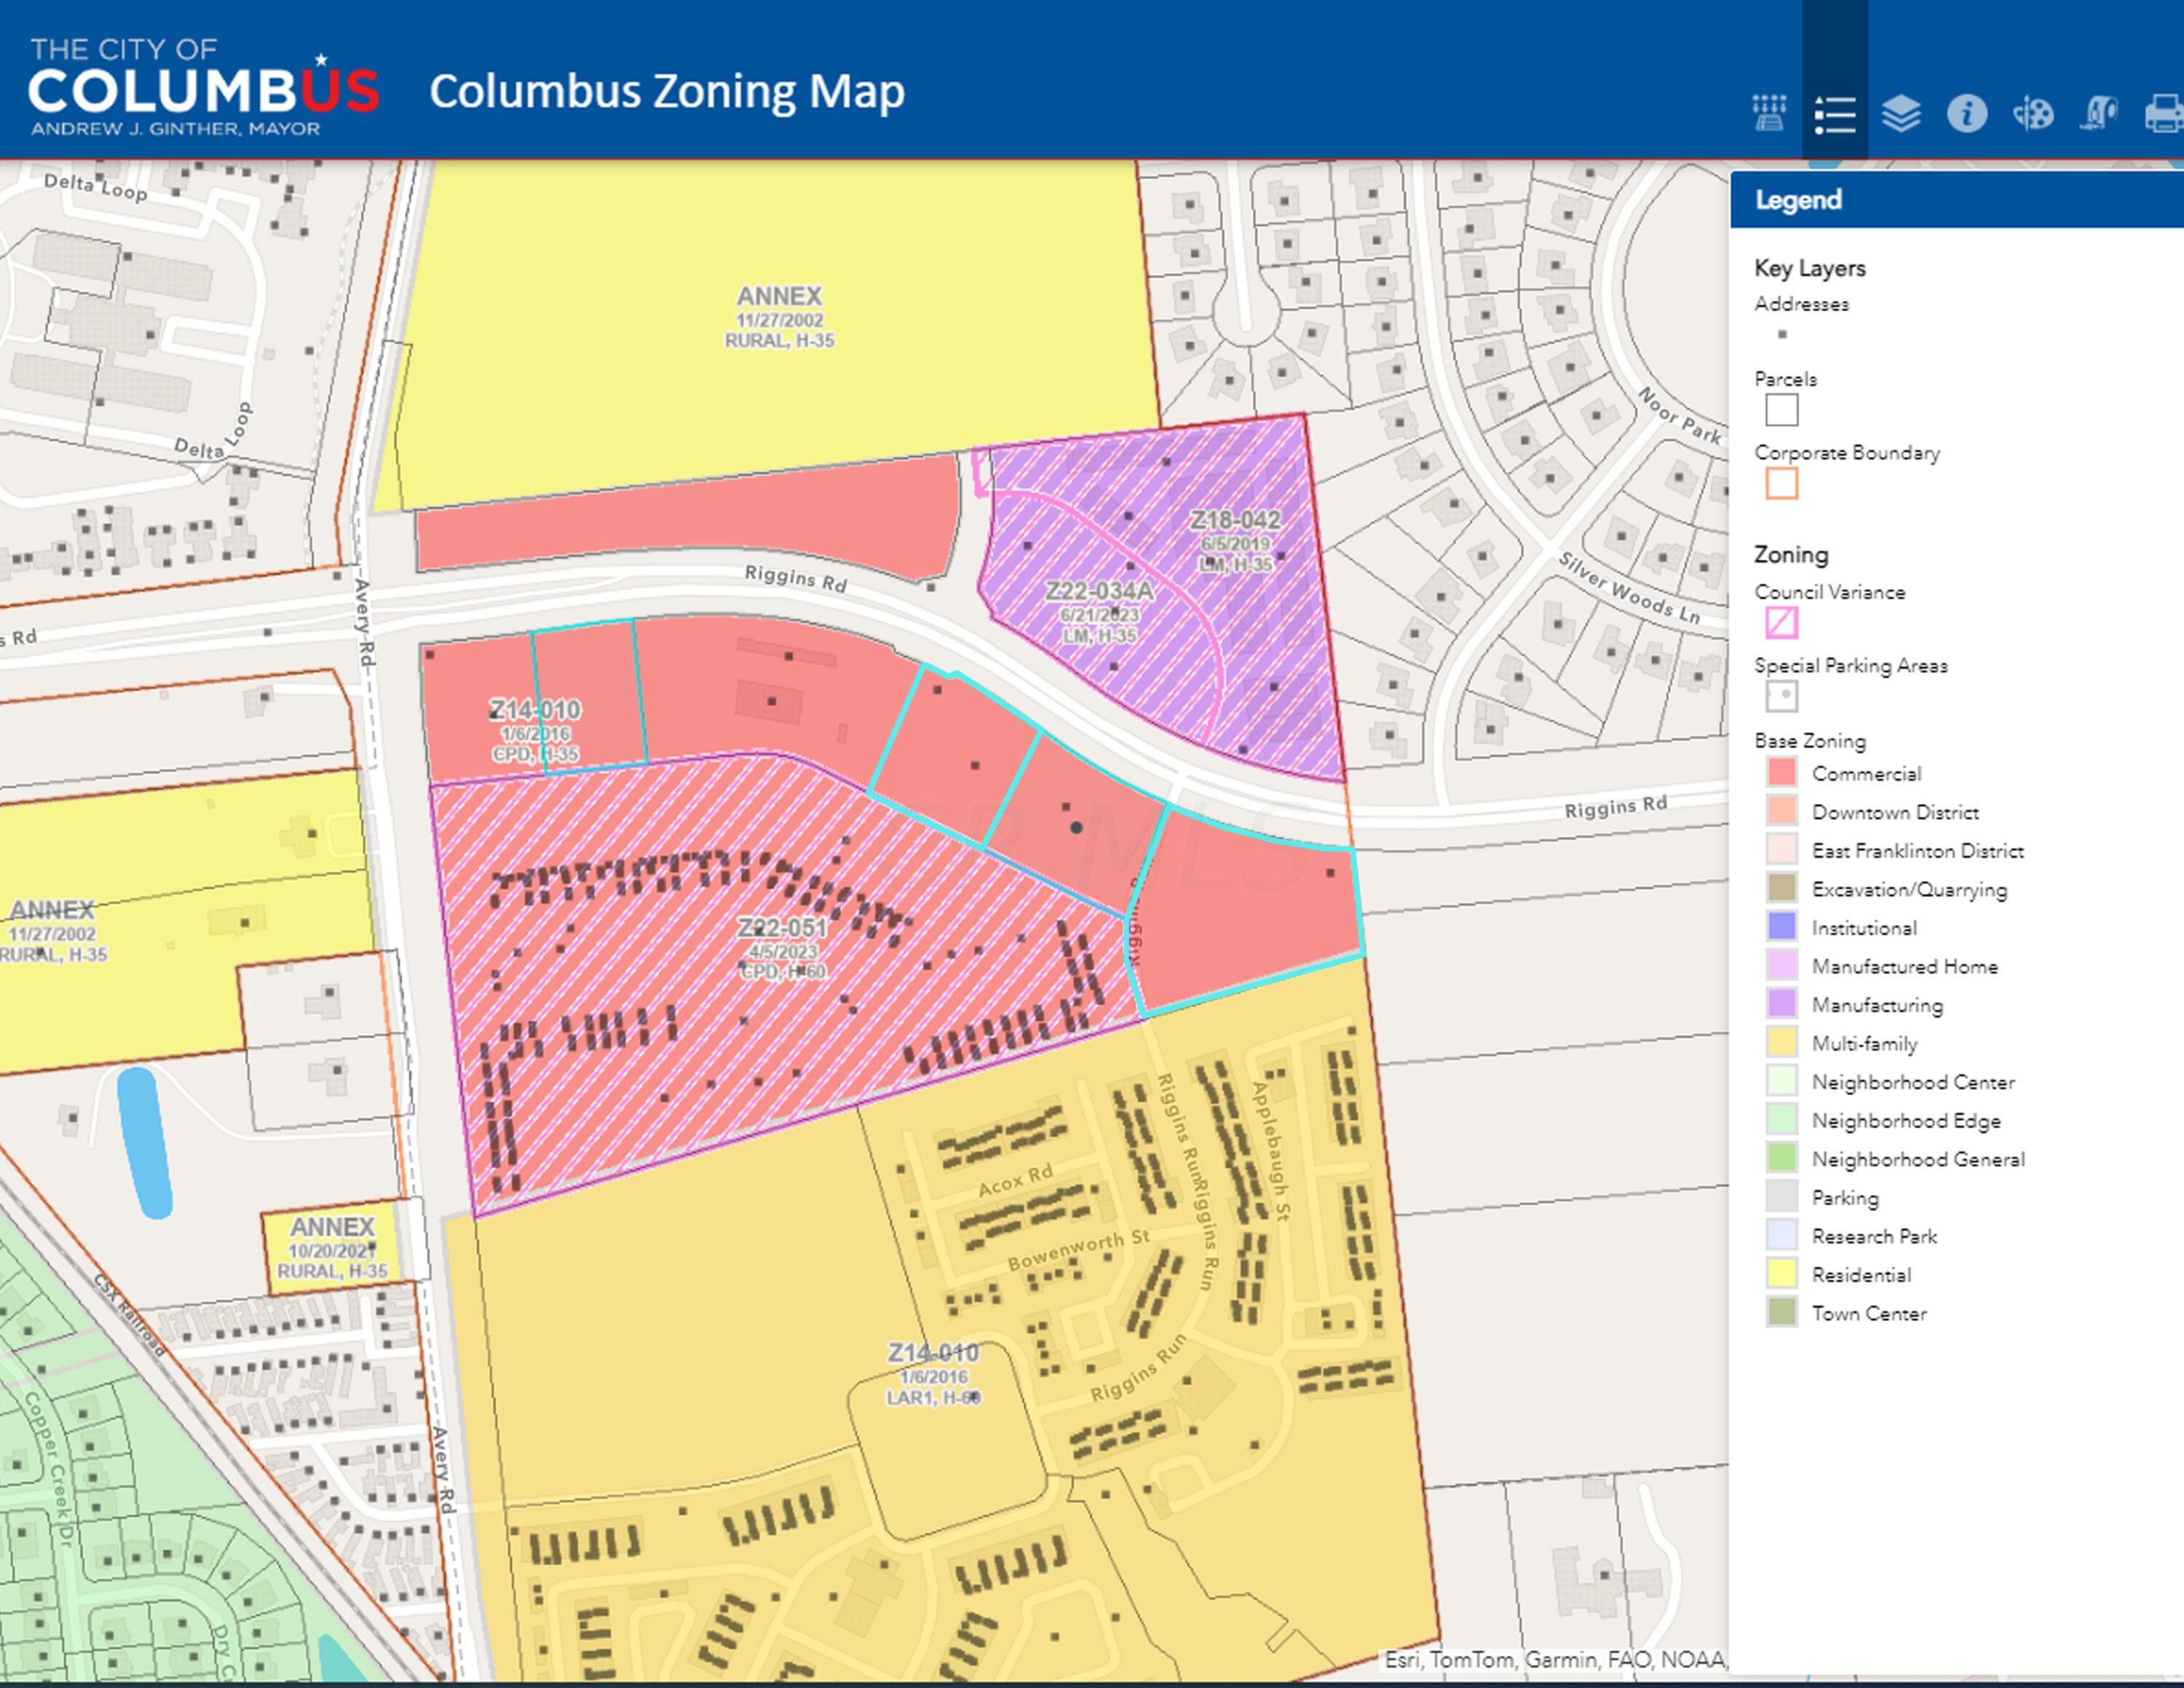
Task: Open the Legend widget icon
Action: [1834, 113]
